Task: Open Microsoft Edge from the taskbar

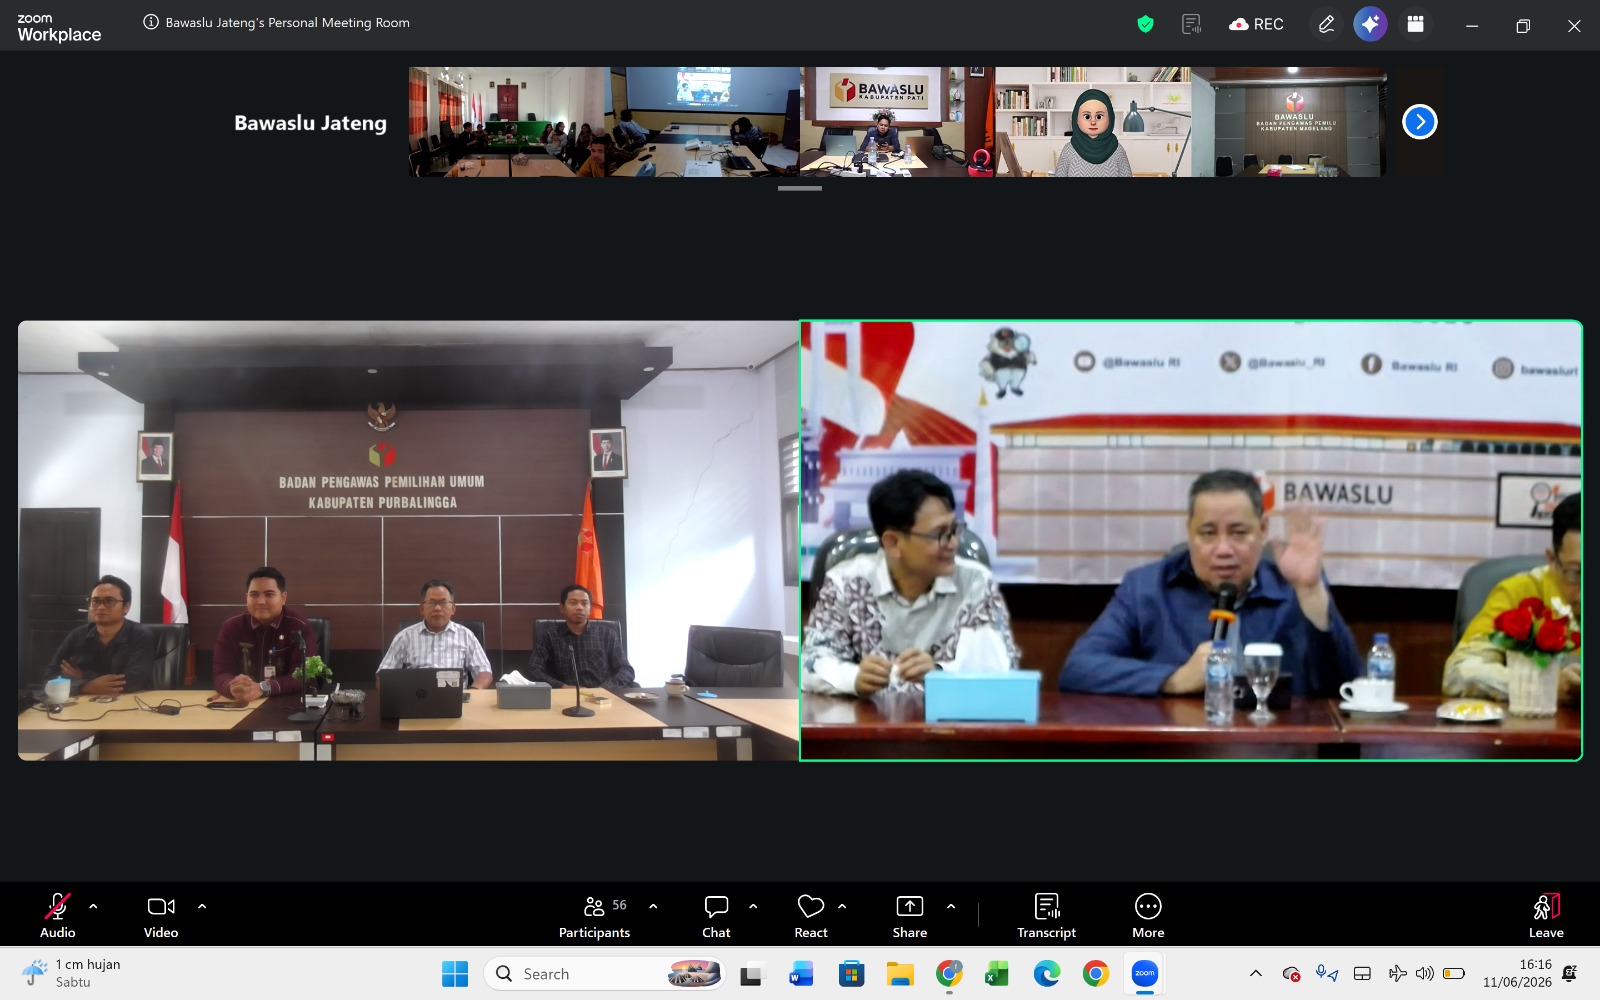Action: 1047,973
